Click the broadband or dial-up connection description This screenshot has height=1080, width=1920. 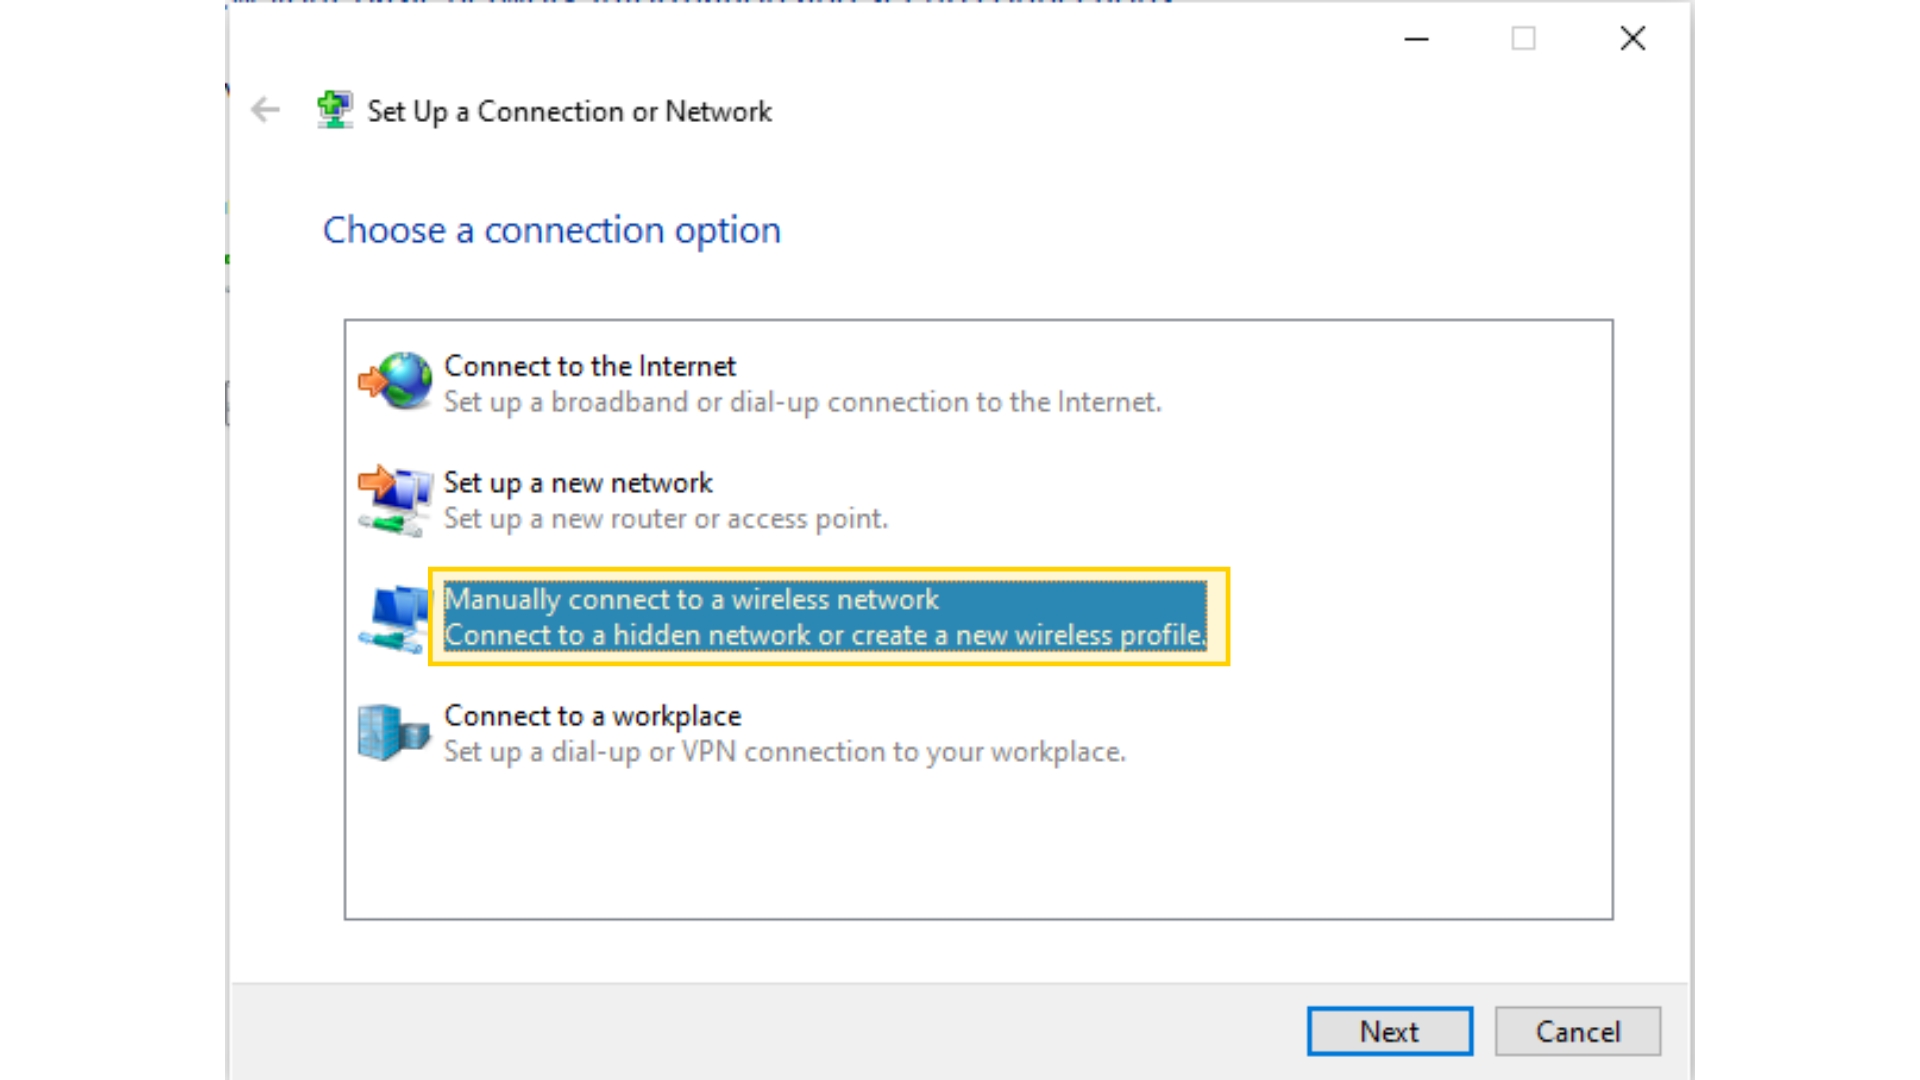(x=802, y=402)
